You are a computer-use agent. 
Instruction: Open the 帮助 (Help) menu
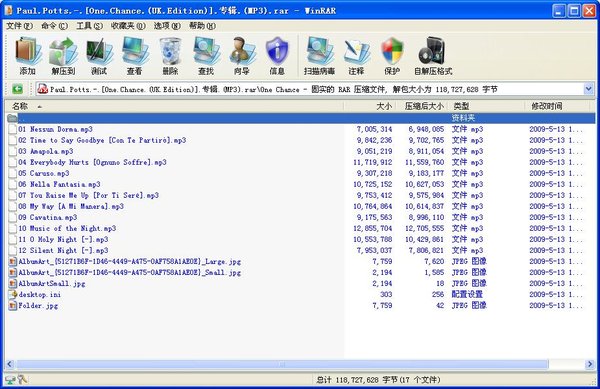click(202, 26)
